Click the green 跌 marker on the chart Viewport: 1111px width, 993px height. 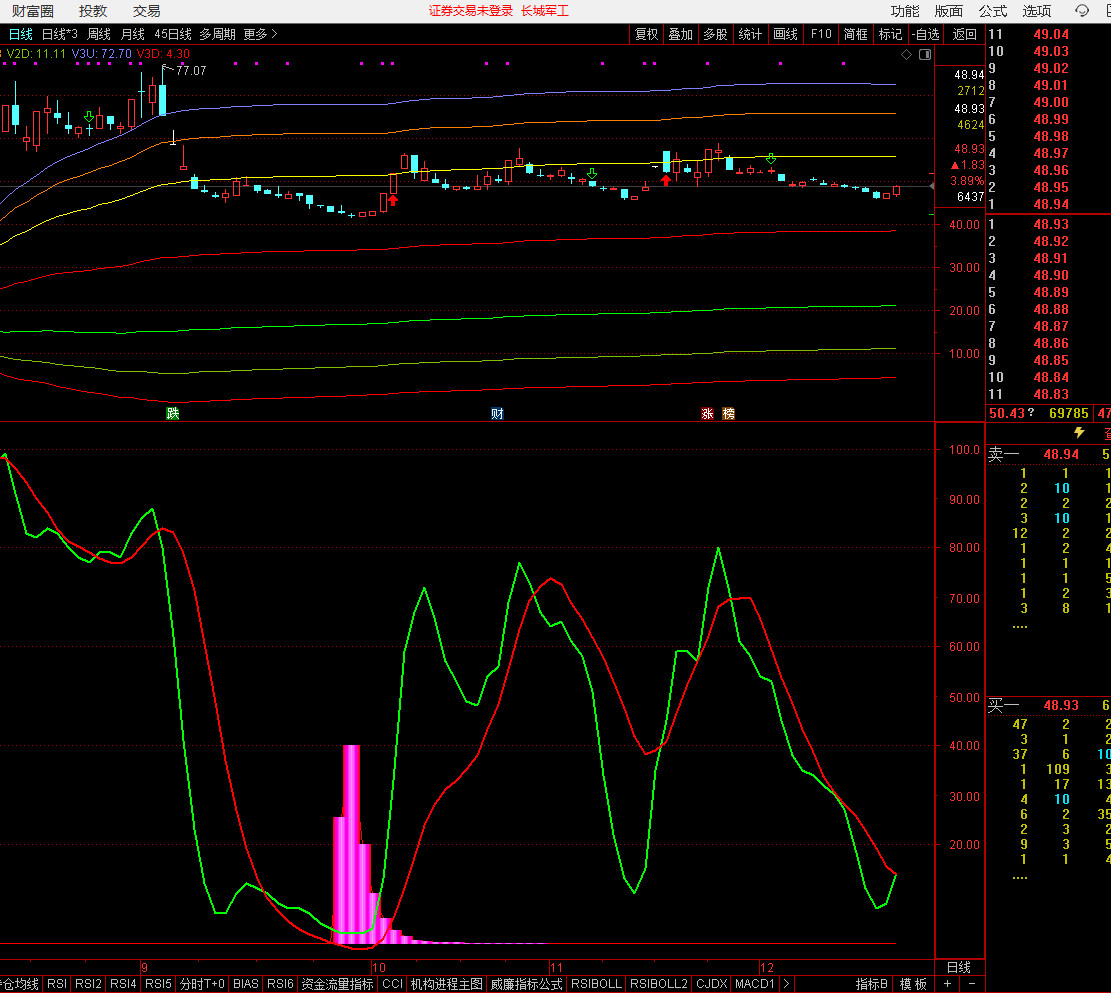coord(173,413)
